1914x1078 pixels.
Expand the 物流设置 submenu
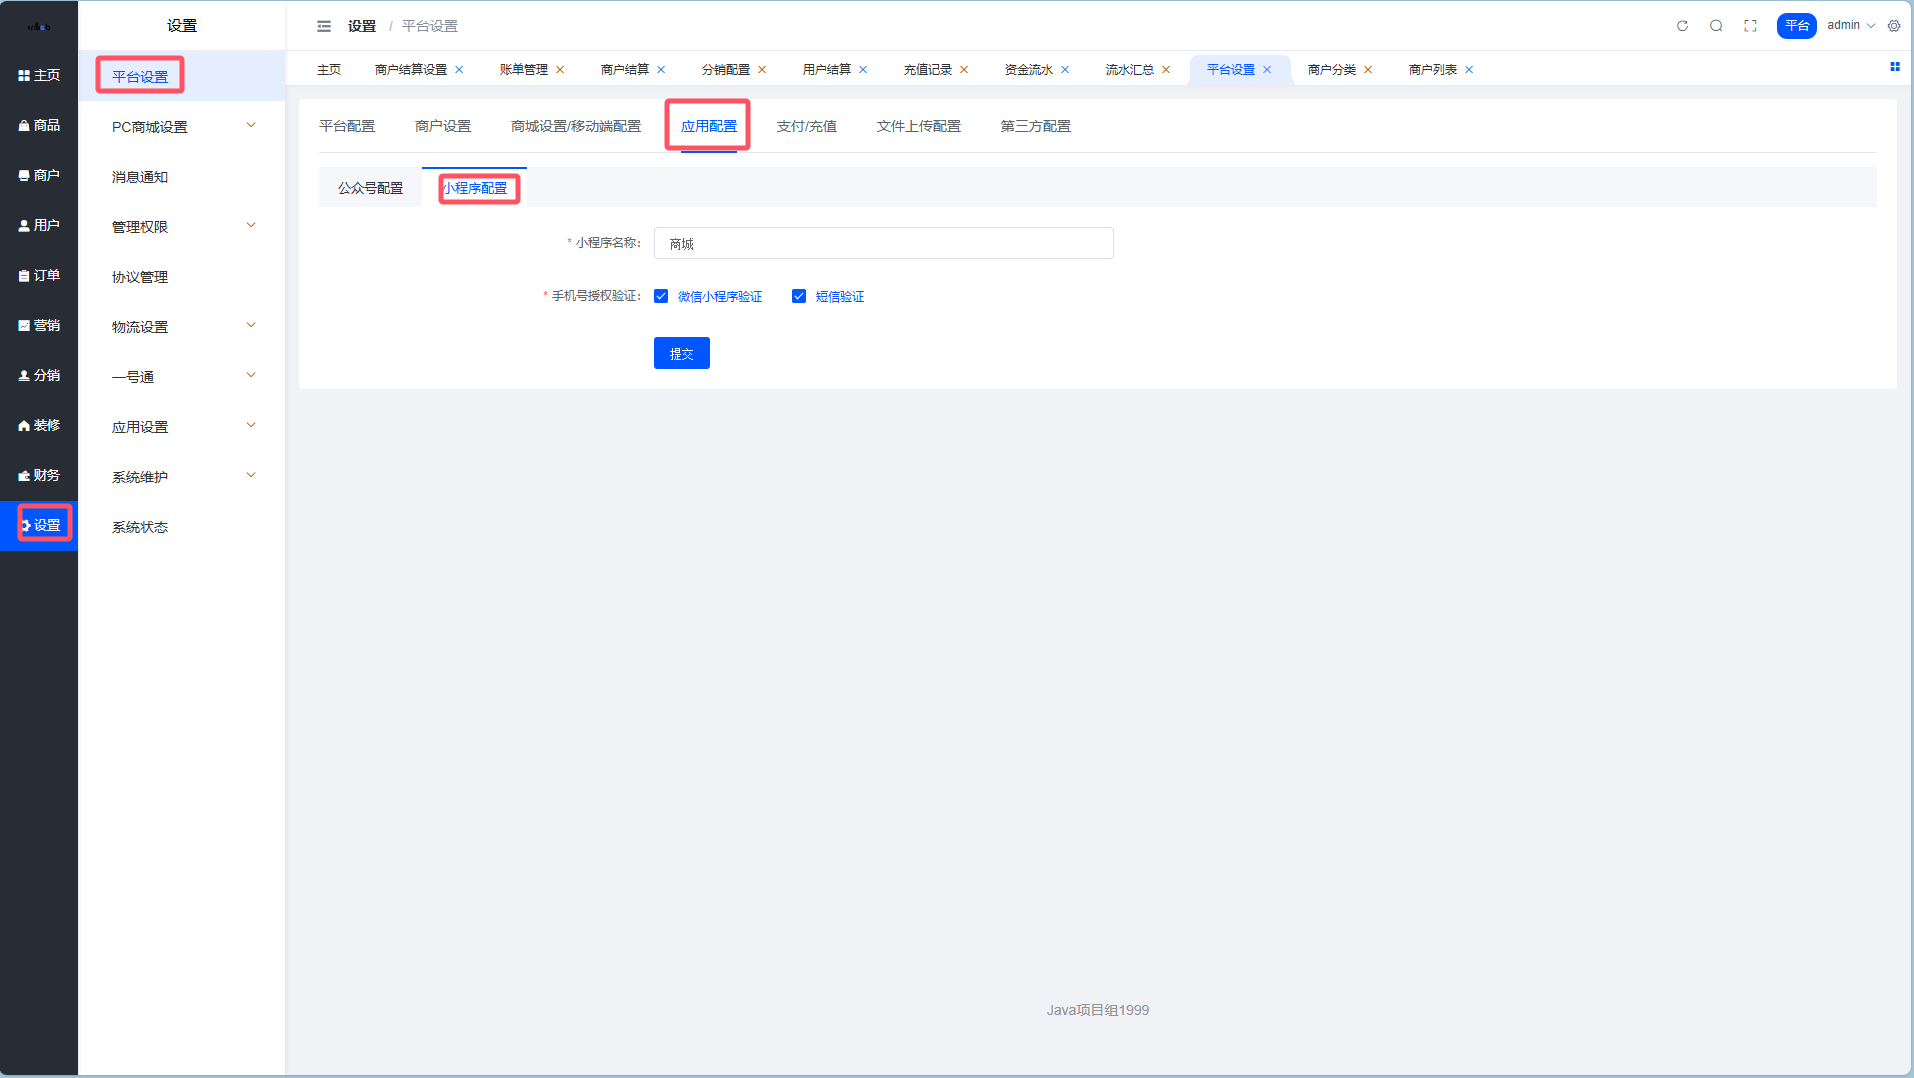181,327
